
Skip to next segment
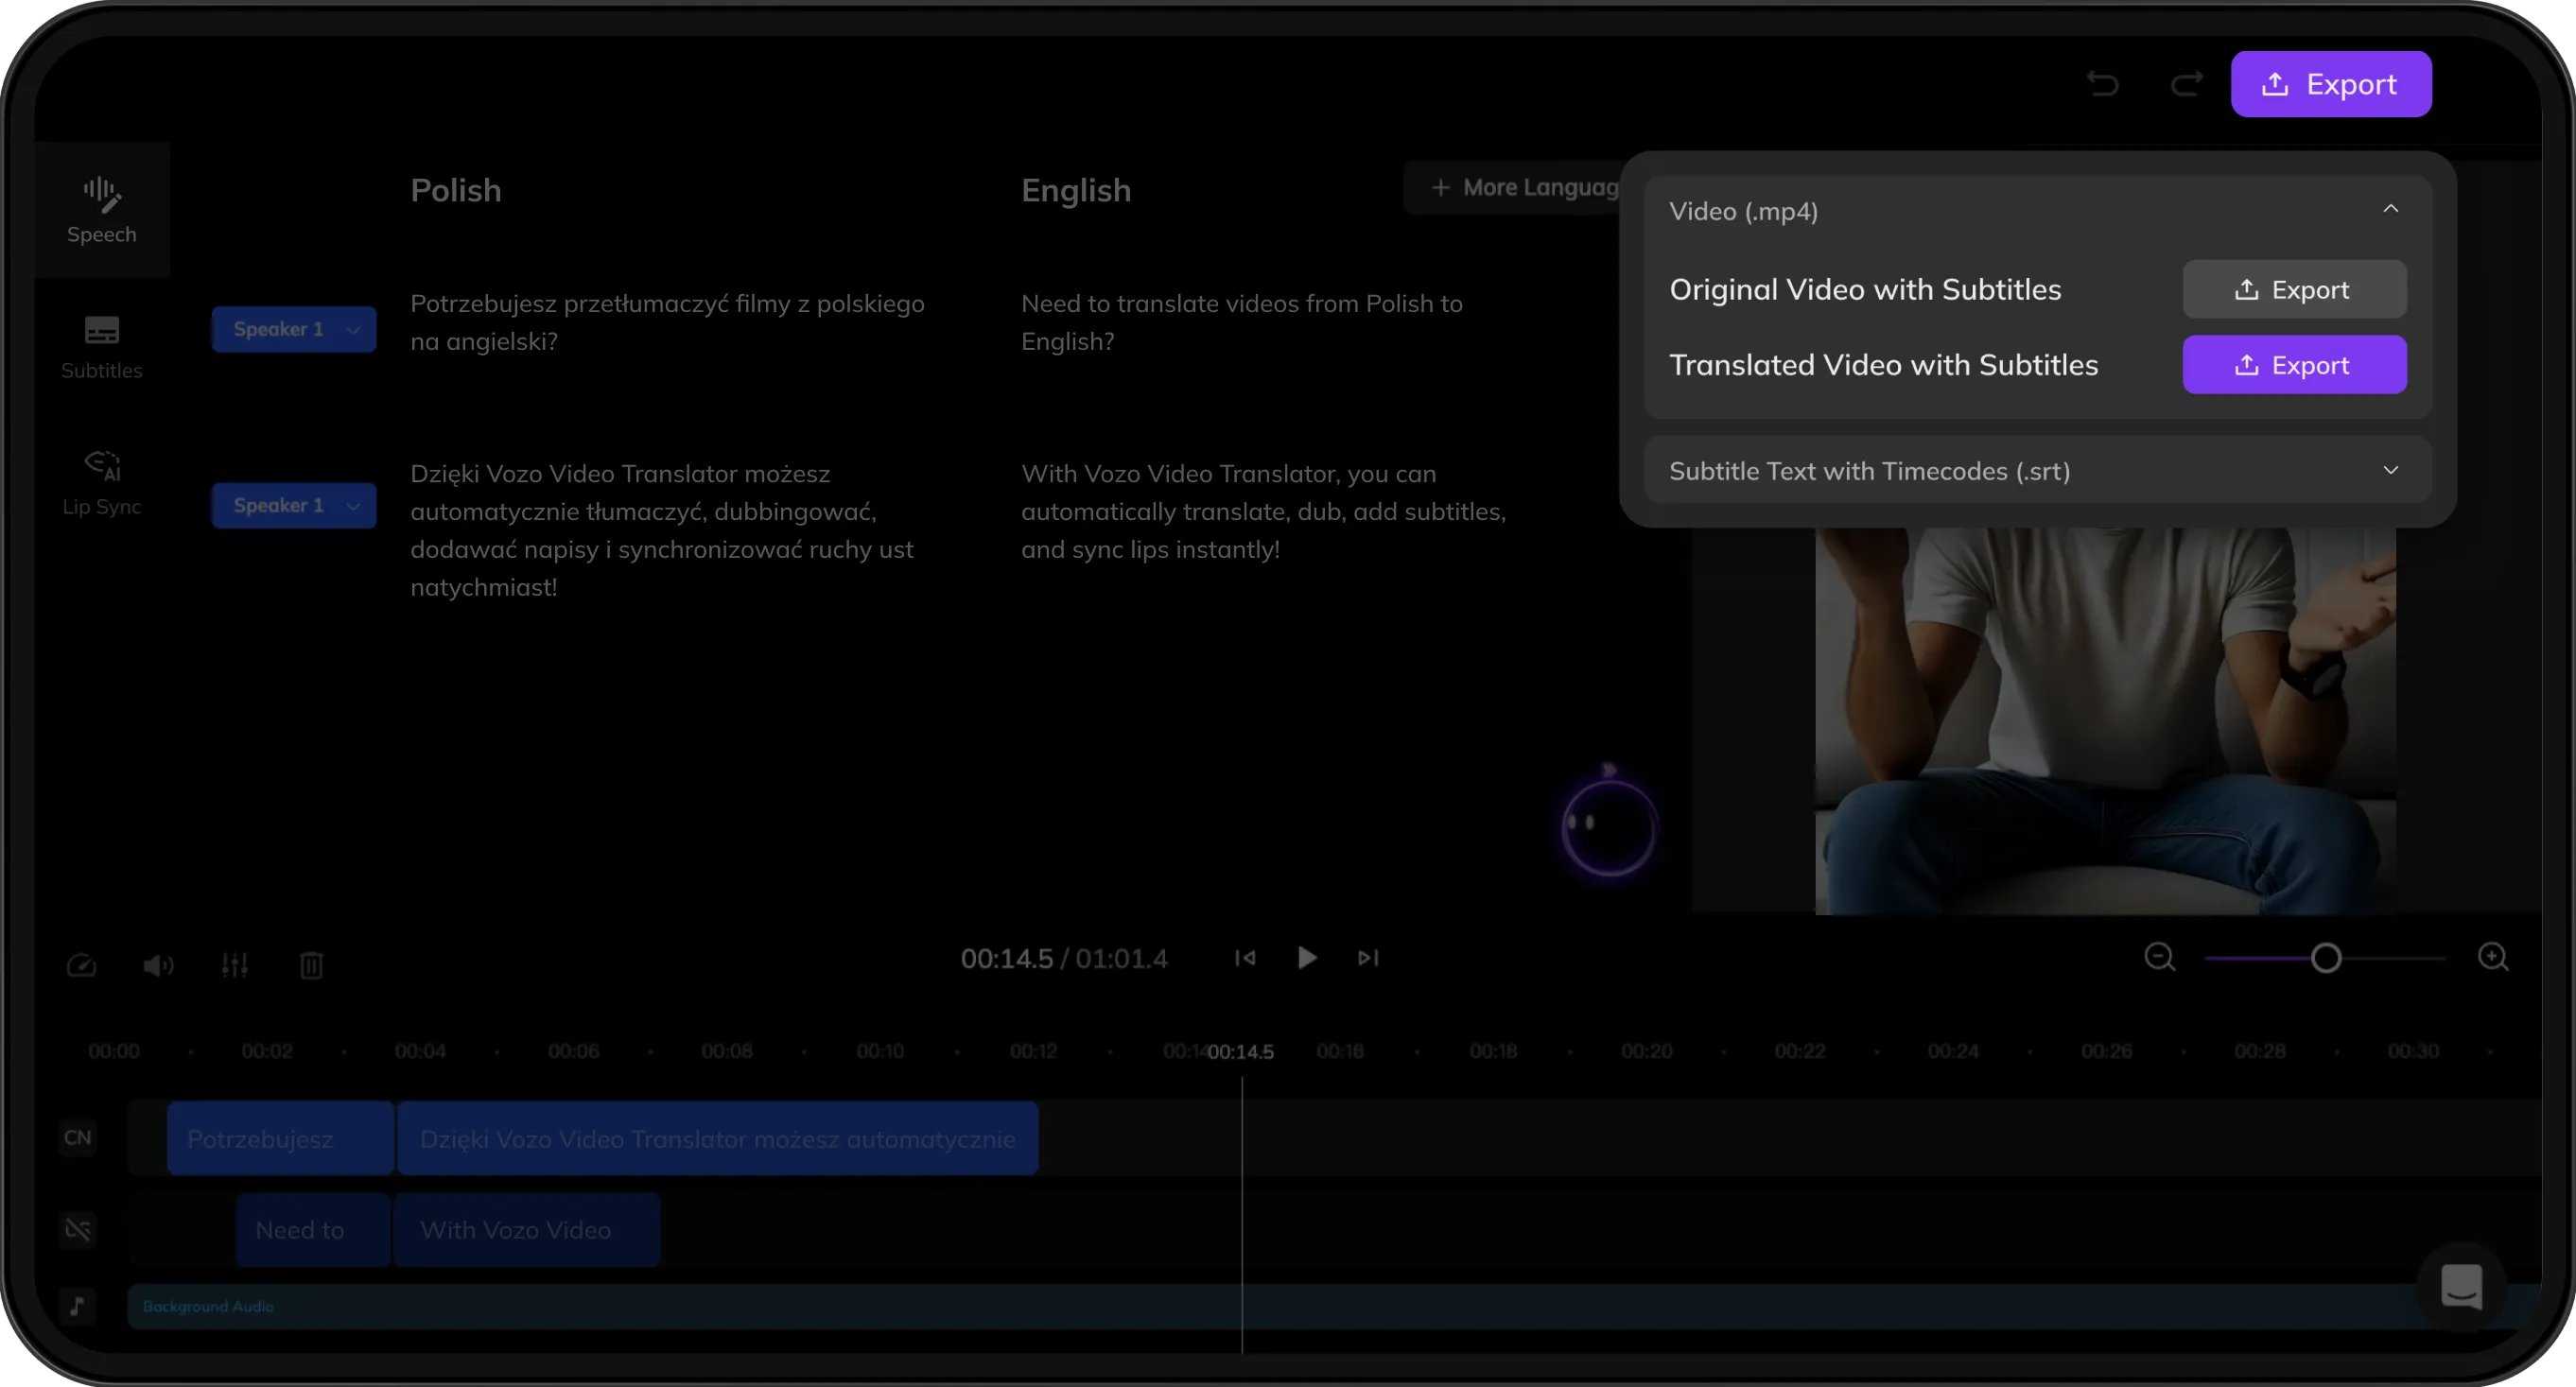click(1368, 958)
